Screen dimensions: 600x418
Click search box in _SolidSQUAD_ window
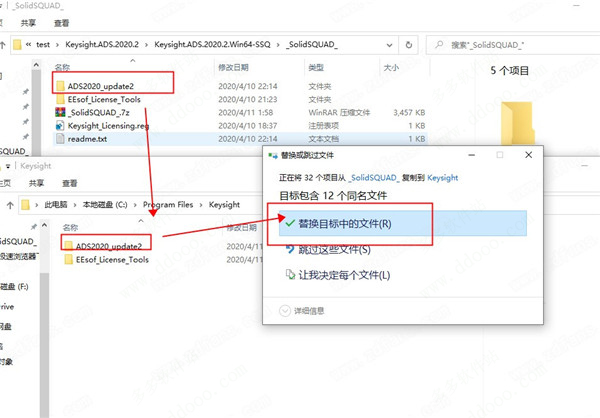click(513, 45)
